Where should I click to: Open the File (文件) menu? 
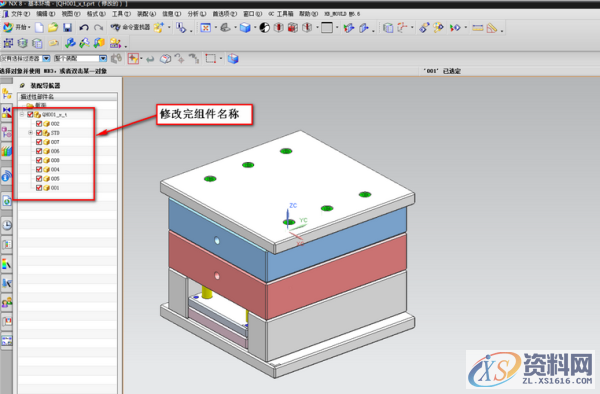20,14
